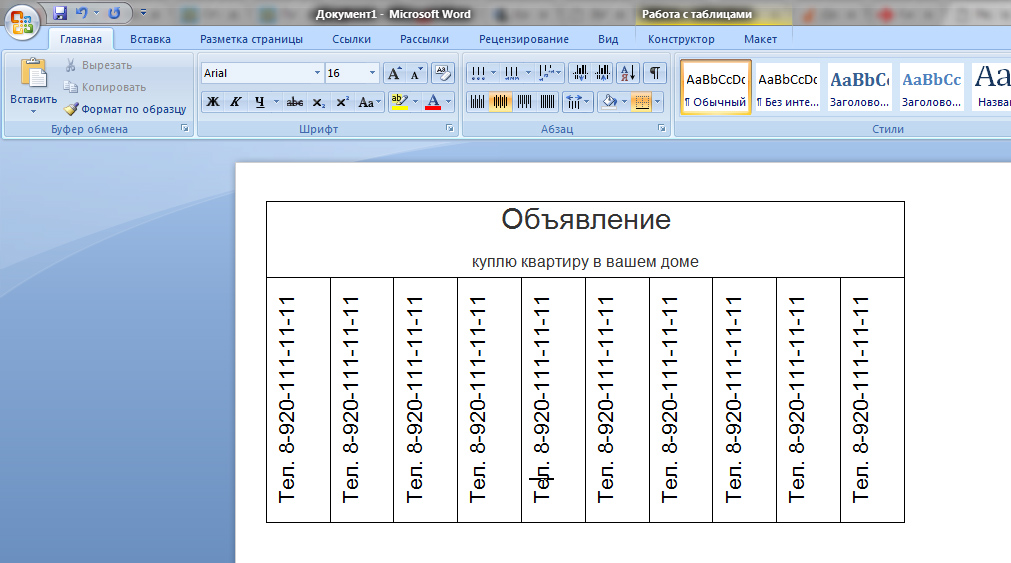Viewport: 1011px width, 563px height.
Task: Click the Объявление heading in the table
Action: point(585,219)
